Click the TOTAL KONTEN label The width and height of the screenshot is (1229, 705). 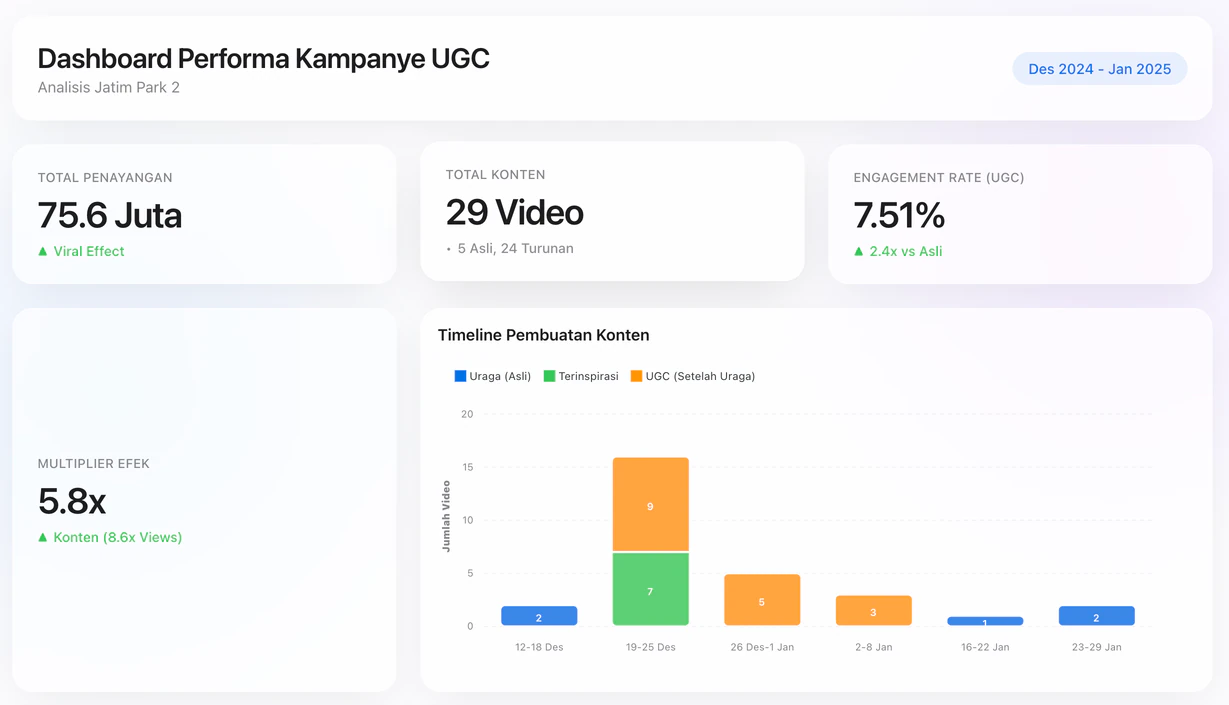click(x=496, y=175)
